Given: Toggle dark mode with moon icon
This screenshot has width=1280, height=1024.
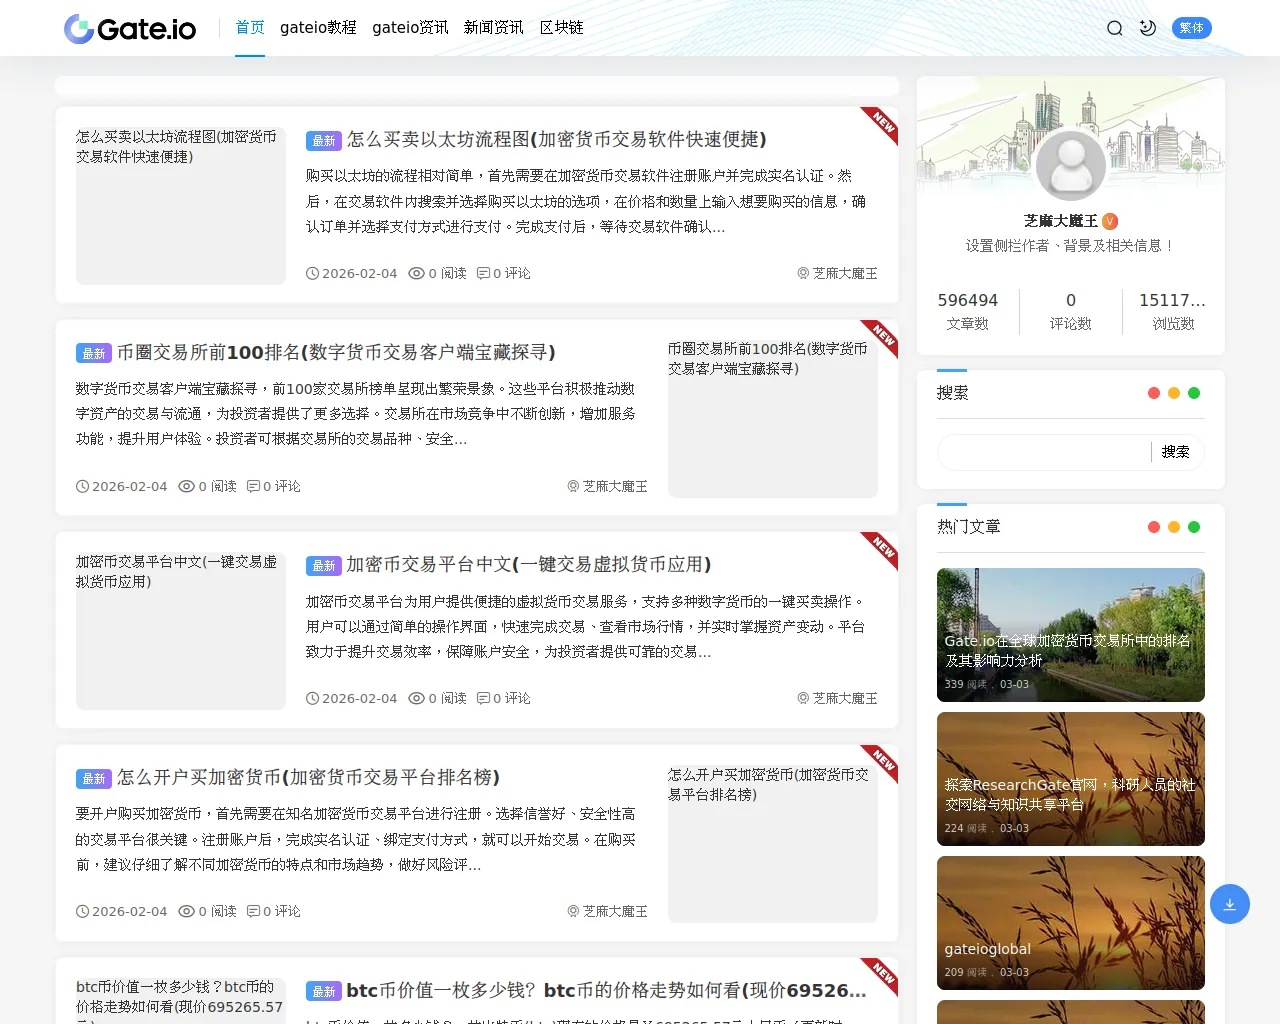Looking at the screenshot, I should tap(1148, 28).
